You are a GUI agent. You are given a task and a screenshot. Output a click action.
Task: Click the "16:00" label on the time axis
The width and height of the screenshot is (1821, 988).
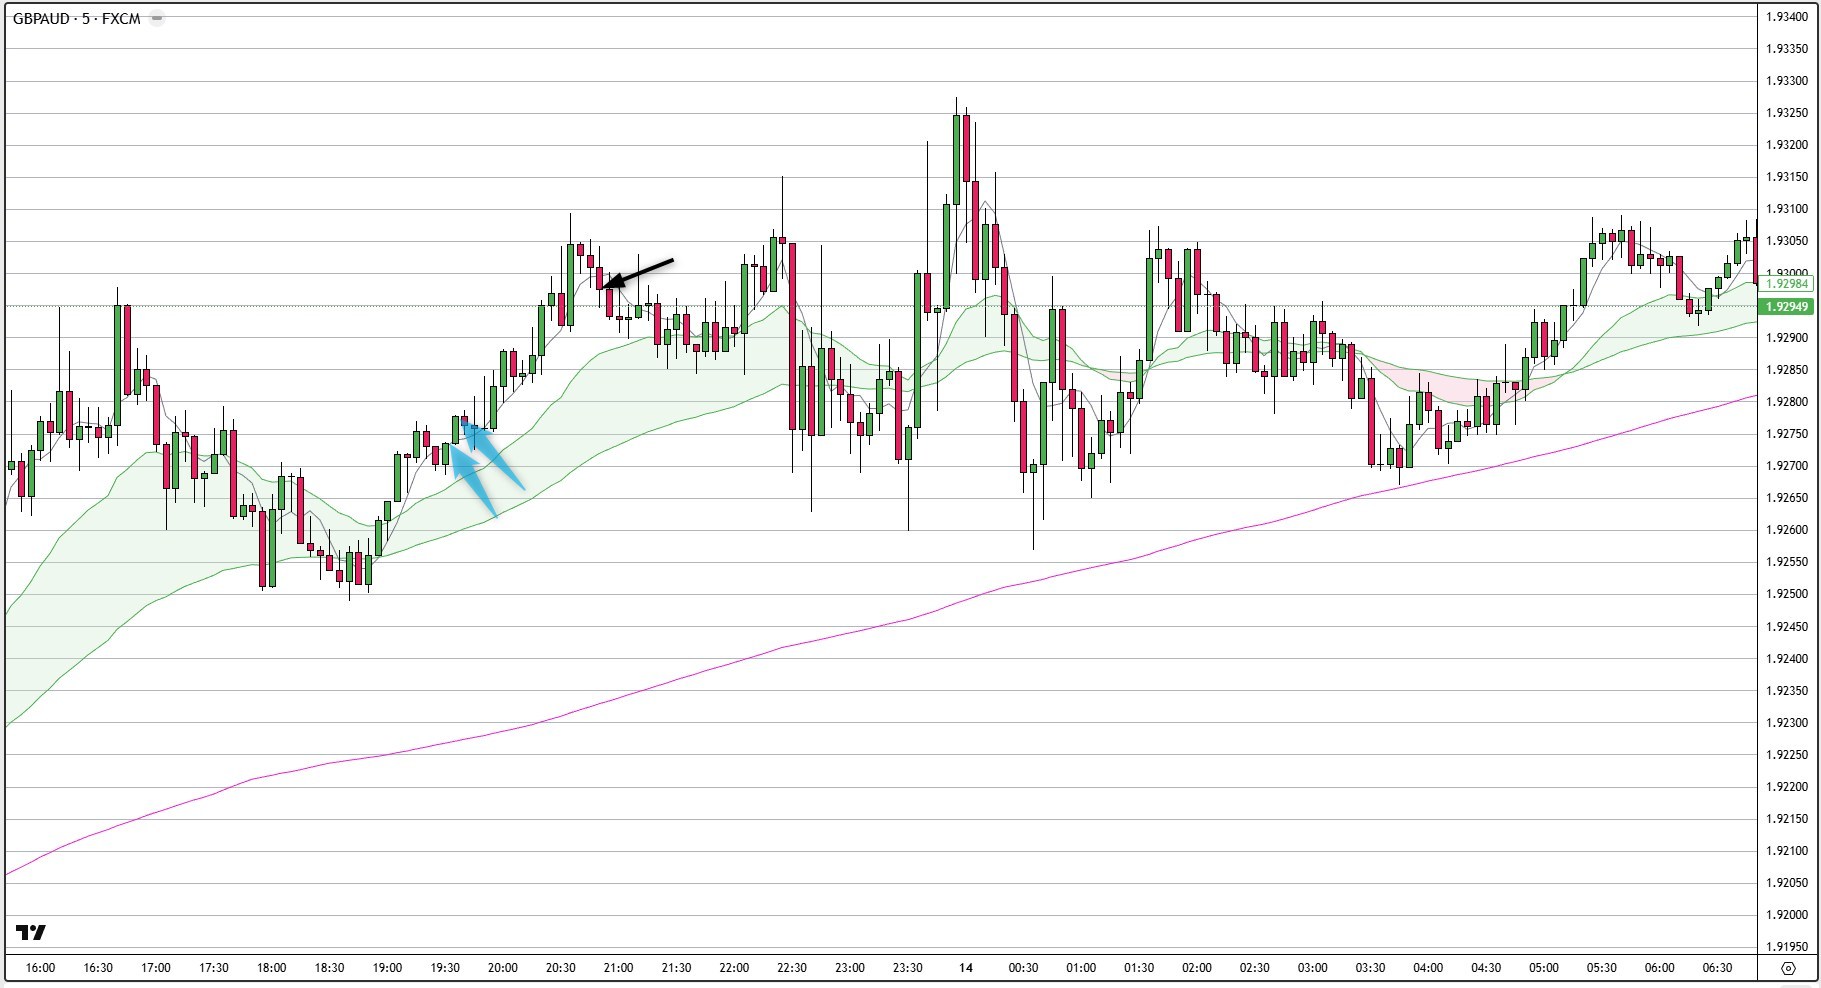click(x=40, y=967)
